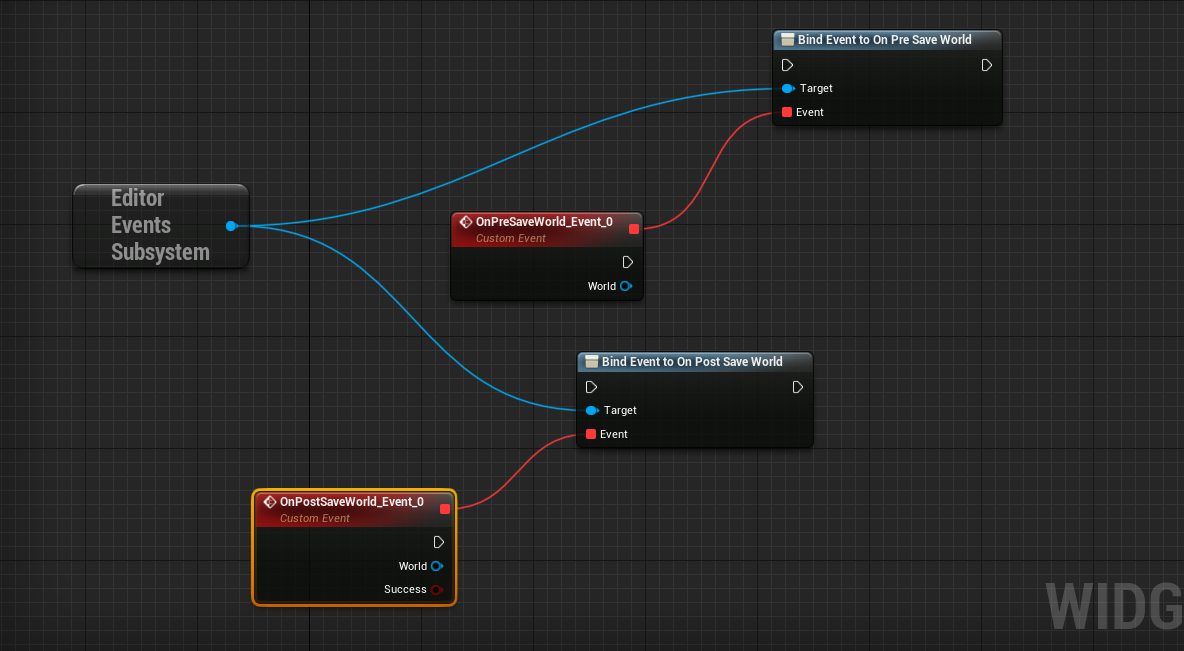Click the red Event pin on Bind Event to On Pre Save World

pyautogui.click(x=786, y=112)
